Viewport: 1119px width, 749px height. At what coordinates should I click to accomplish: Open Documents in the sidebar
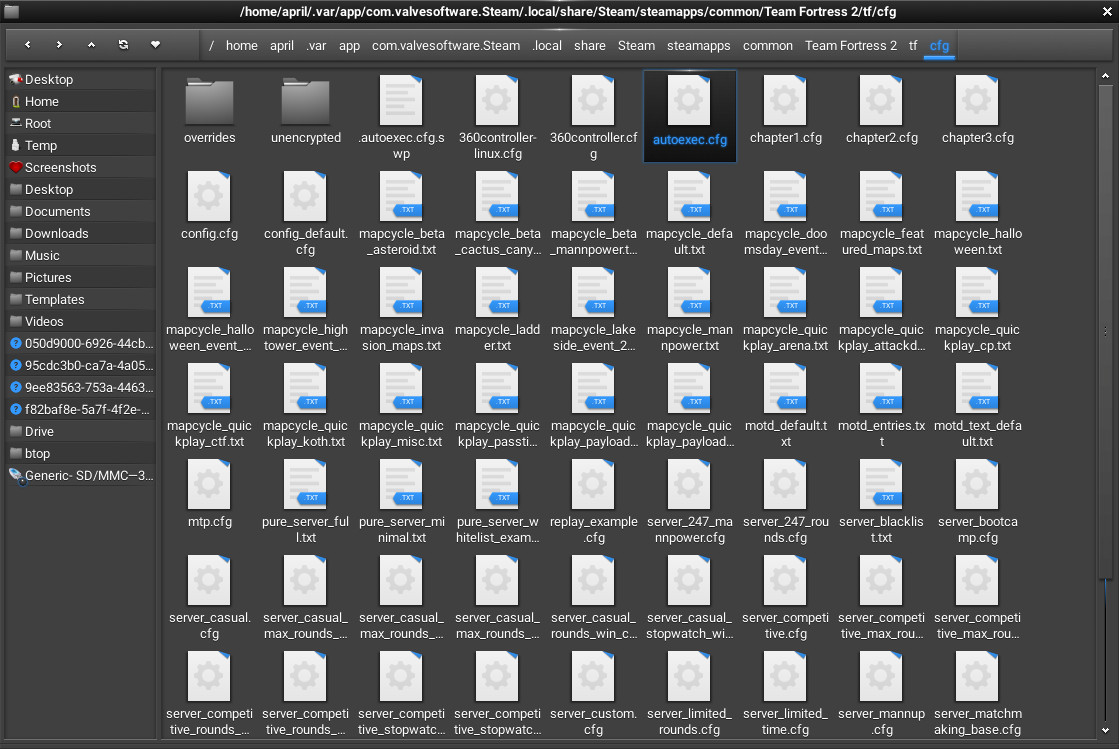pyautogui.click(x=80, y=211)
